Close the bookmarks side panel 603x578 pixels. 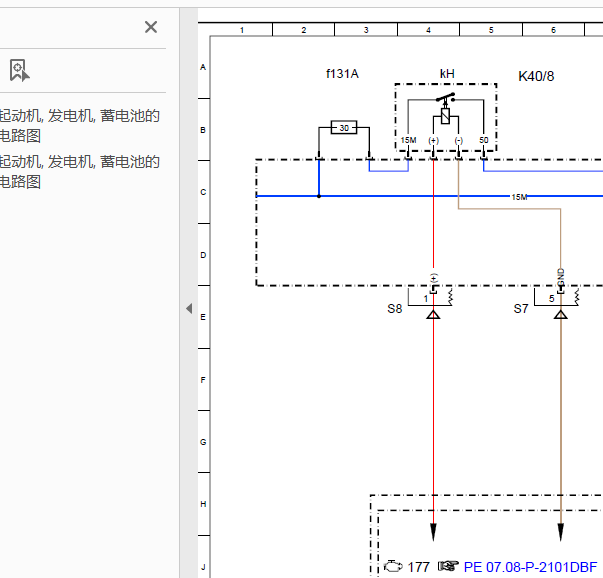click(x=151, y=27)
